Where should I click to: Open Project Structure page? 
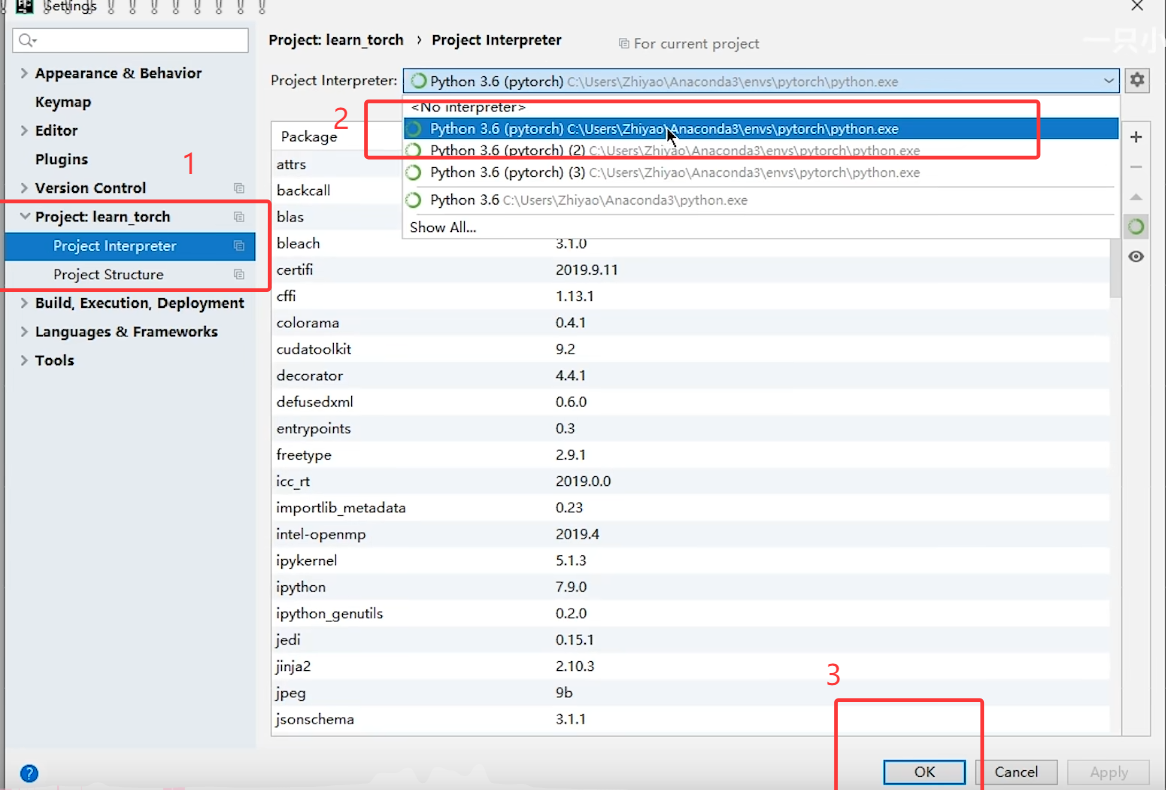(130, 274)
